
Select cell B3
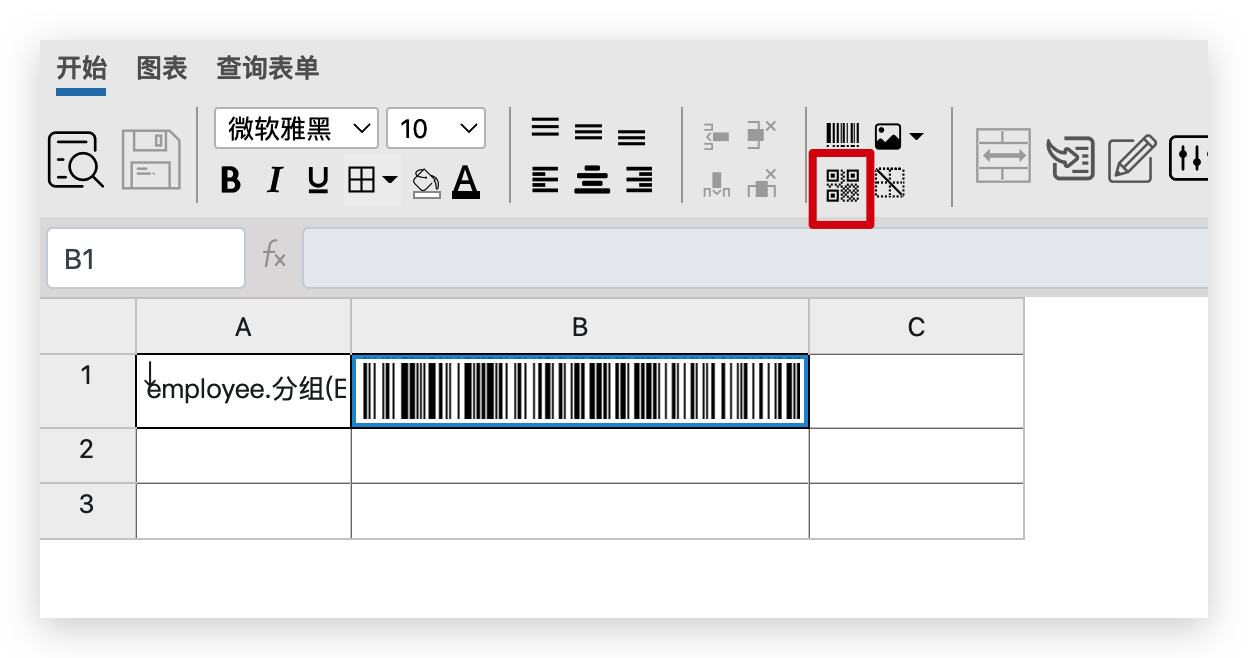580,511
